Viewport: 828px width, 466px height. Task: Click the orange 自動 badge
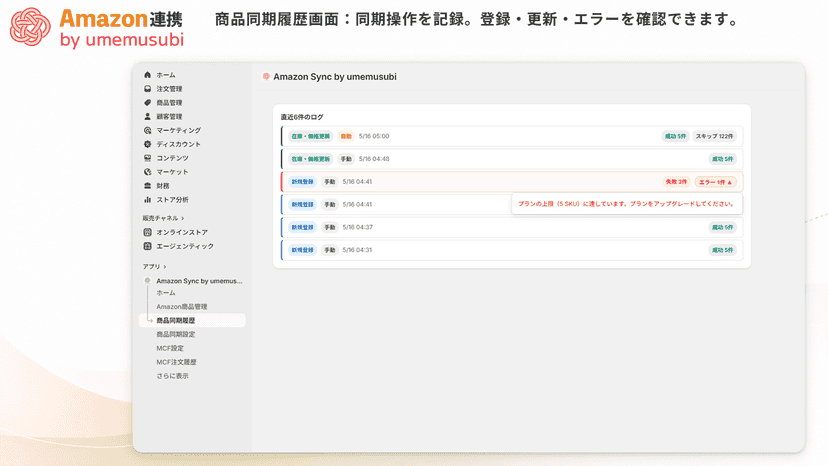coord(346,136)
